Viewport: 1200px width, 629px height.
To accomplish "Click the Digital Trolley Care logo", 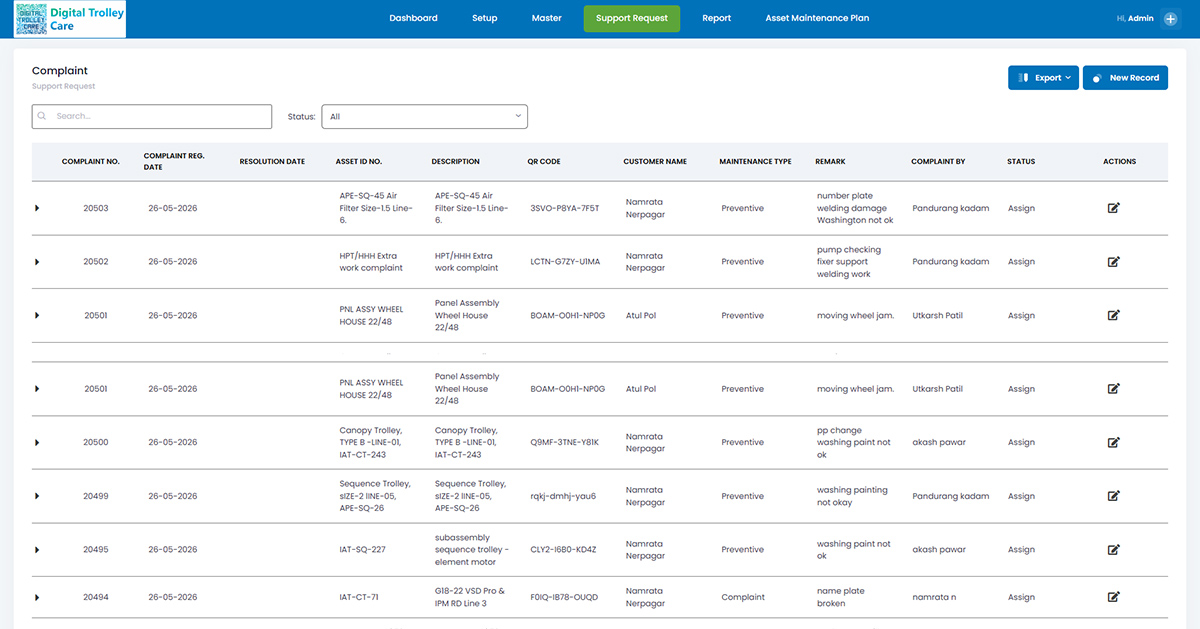I will pos(70,19).
